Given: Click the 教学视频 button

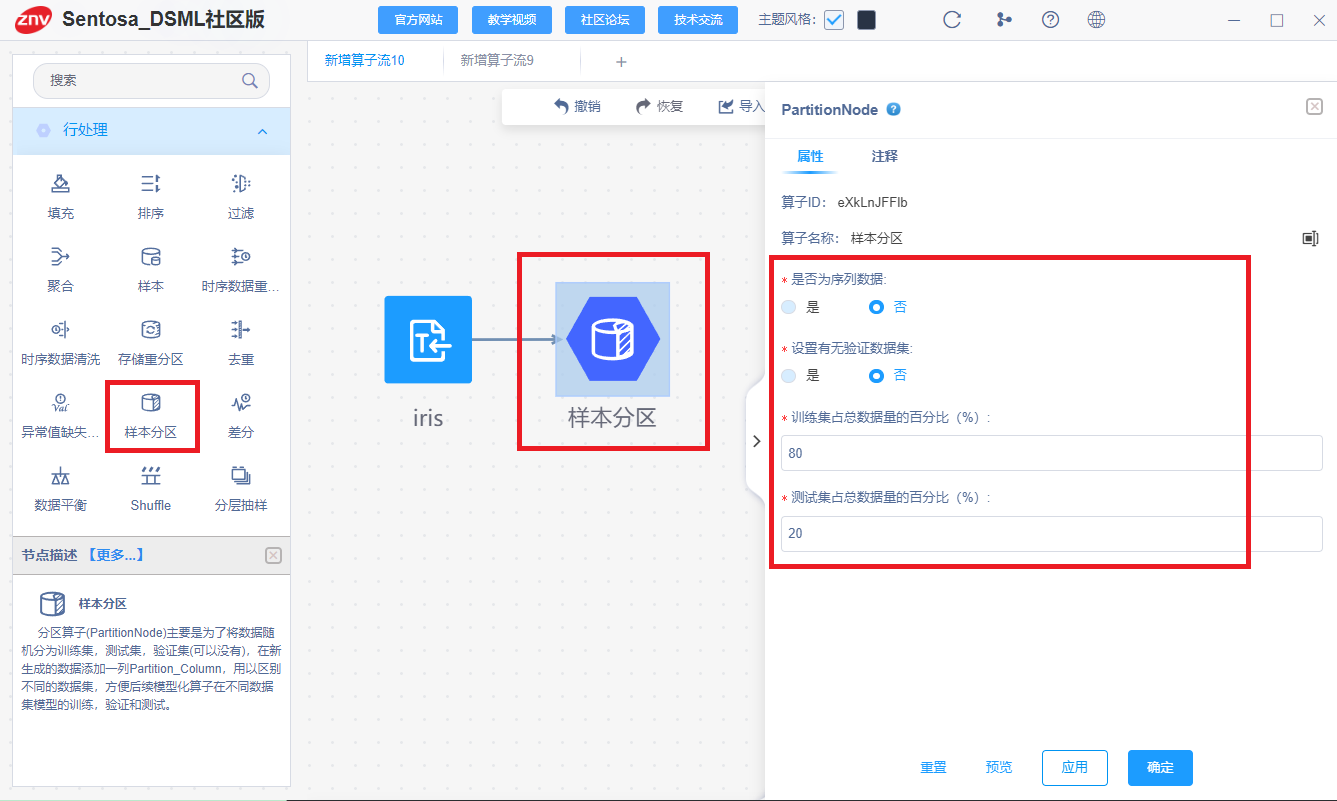Looking at the screenshot, I should tap(512, 20).
